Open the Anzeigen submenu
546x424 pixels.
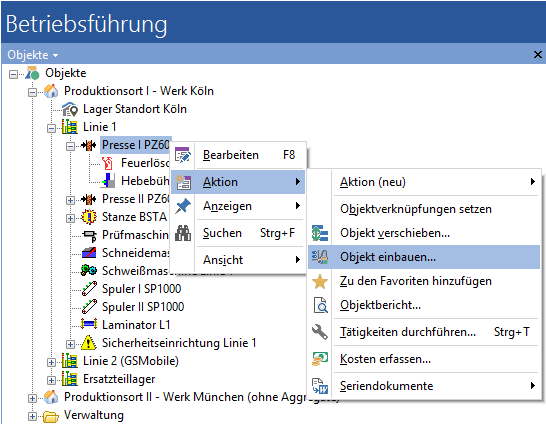239,206
